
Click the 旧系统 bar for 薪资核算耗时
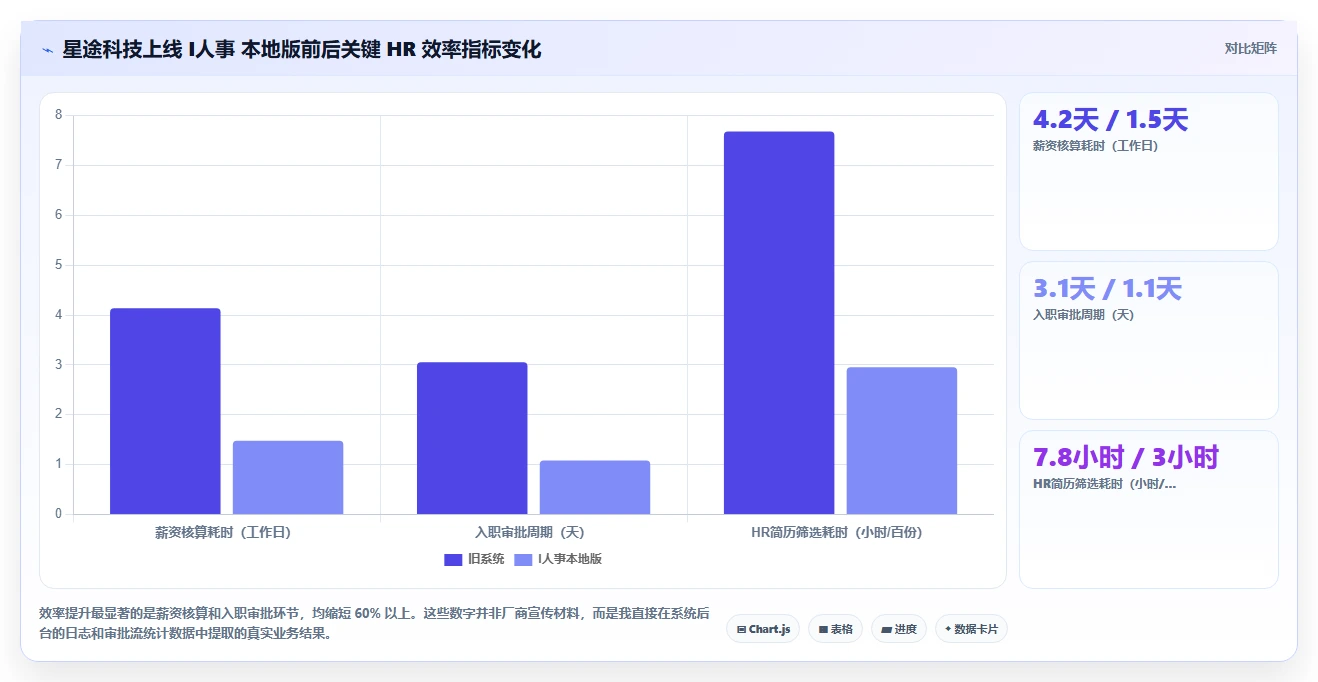tap(165, 411)
